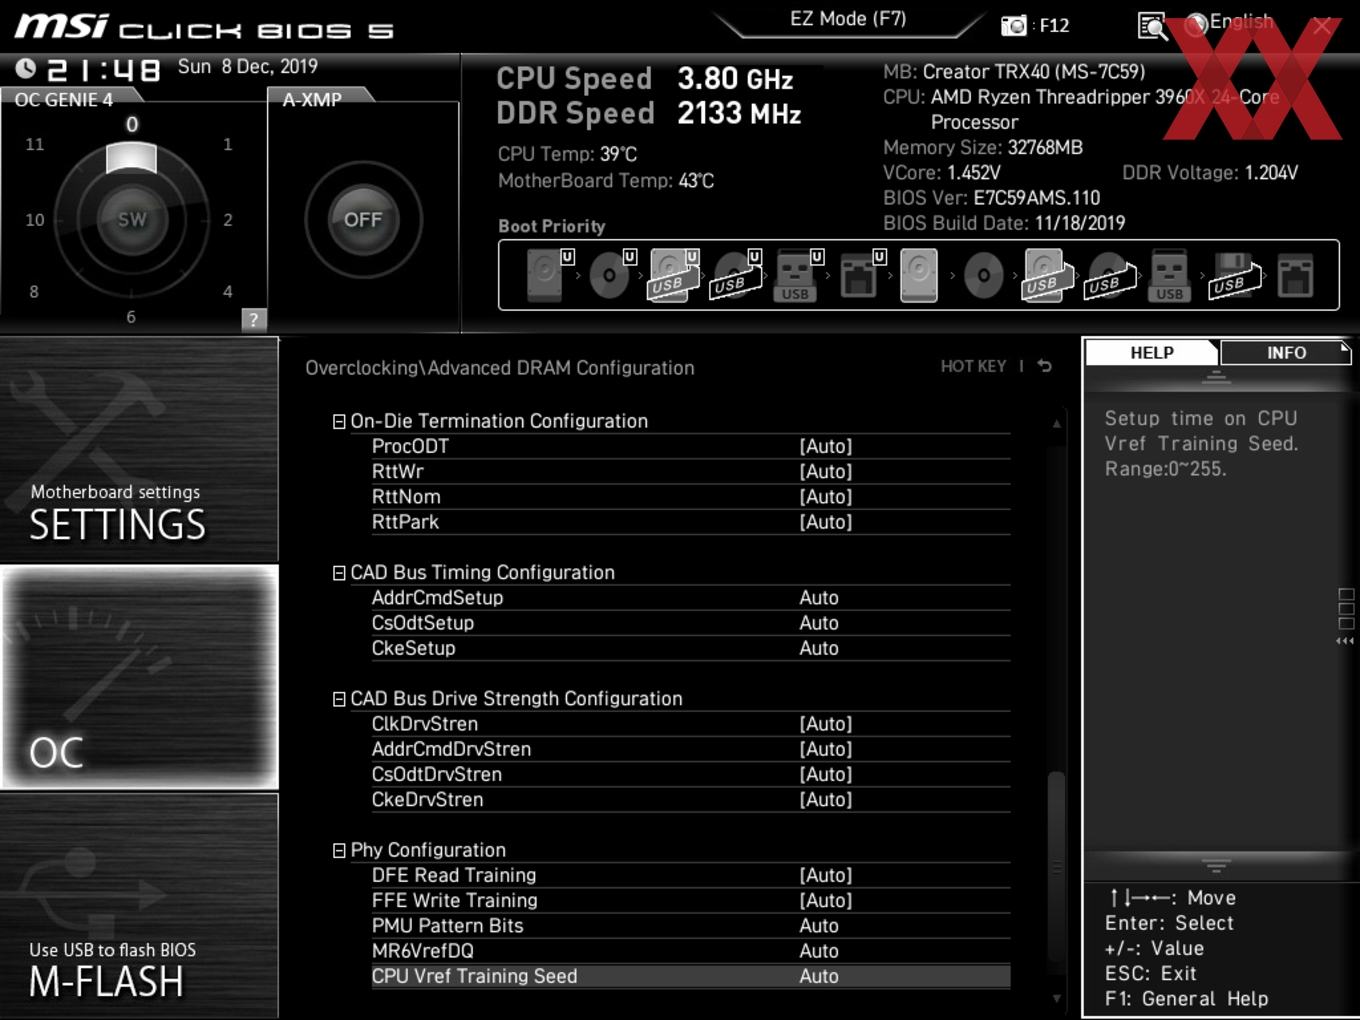Open RttNom [Auto] value dropdown

[826, 496]
